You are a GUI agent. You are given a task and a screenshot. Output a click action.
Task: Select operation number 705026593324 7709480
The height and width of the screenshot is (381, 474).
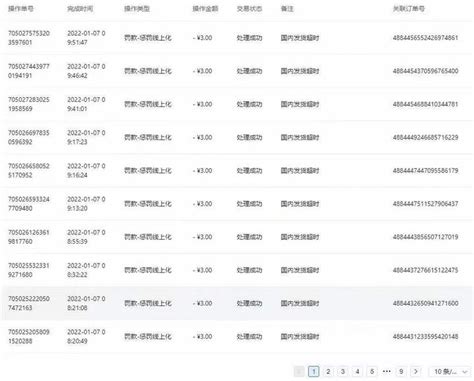[29, 204]
